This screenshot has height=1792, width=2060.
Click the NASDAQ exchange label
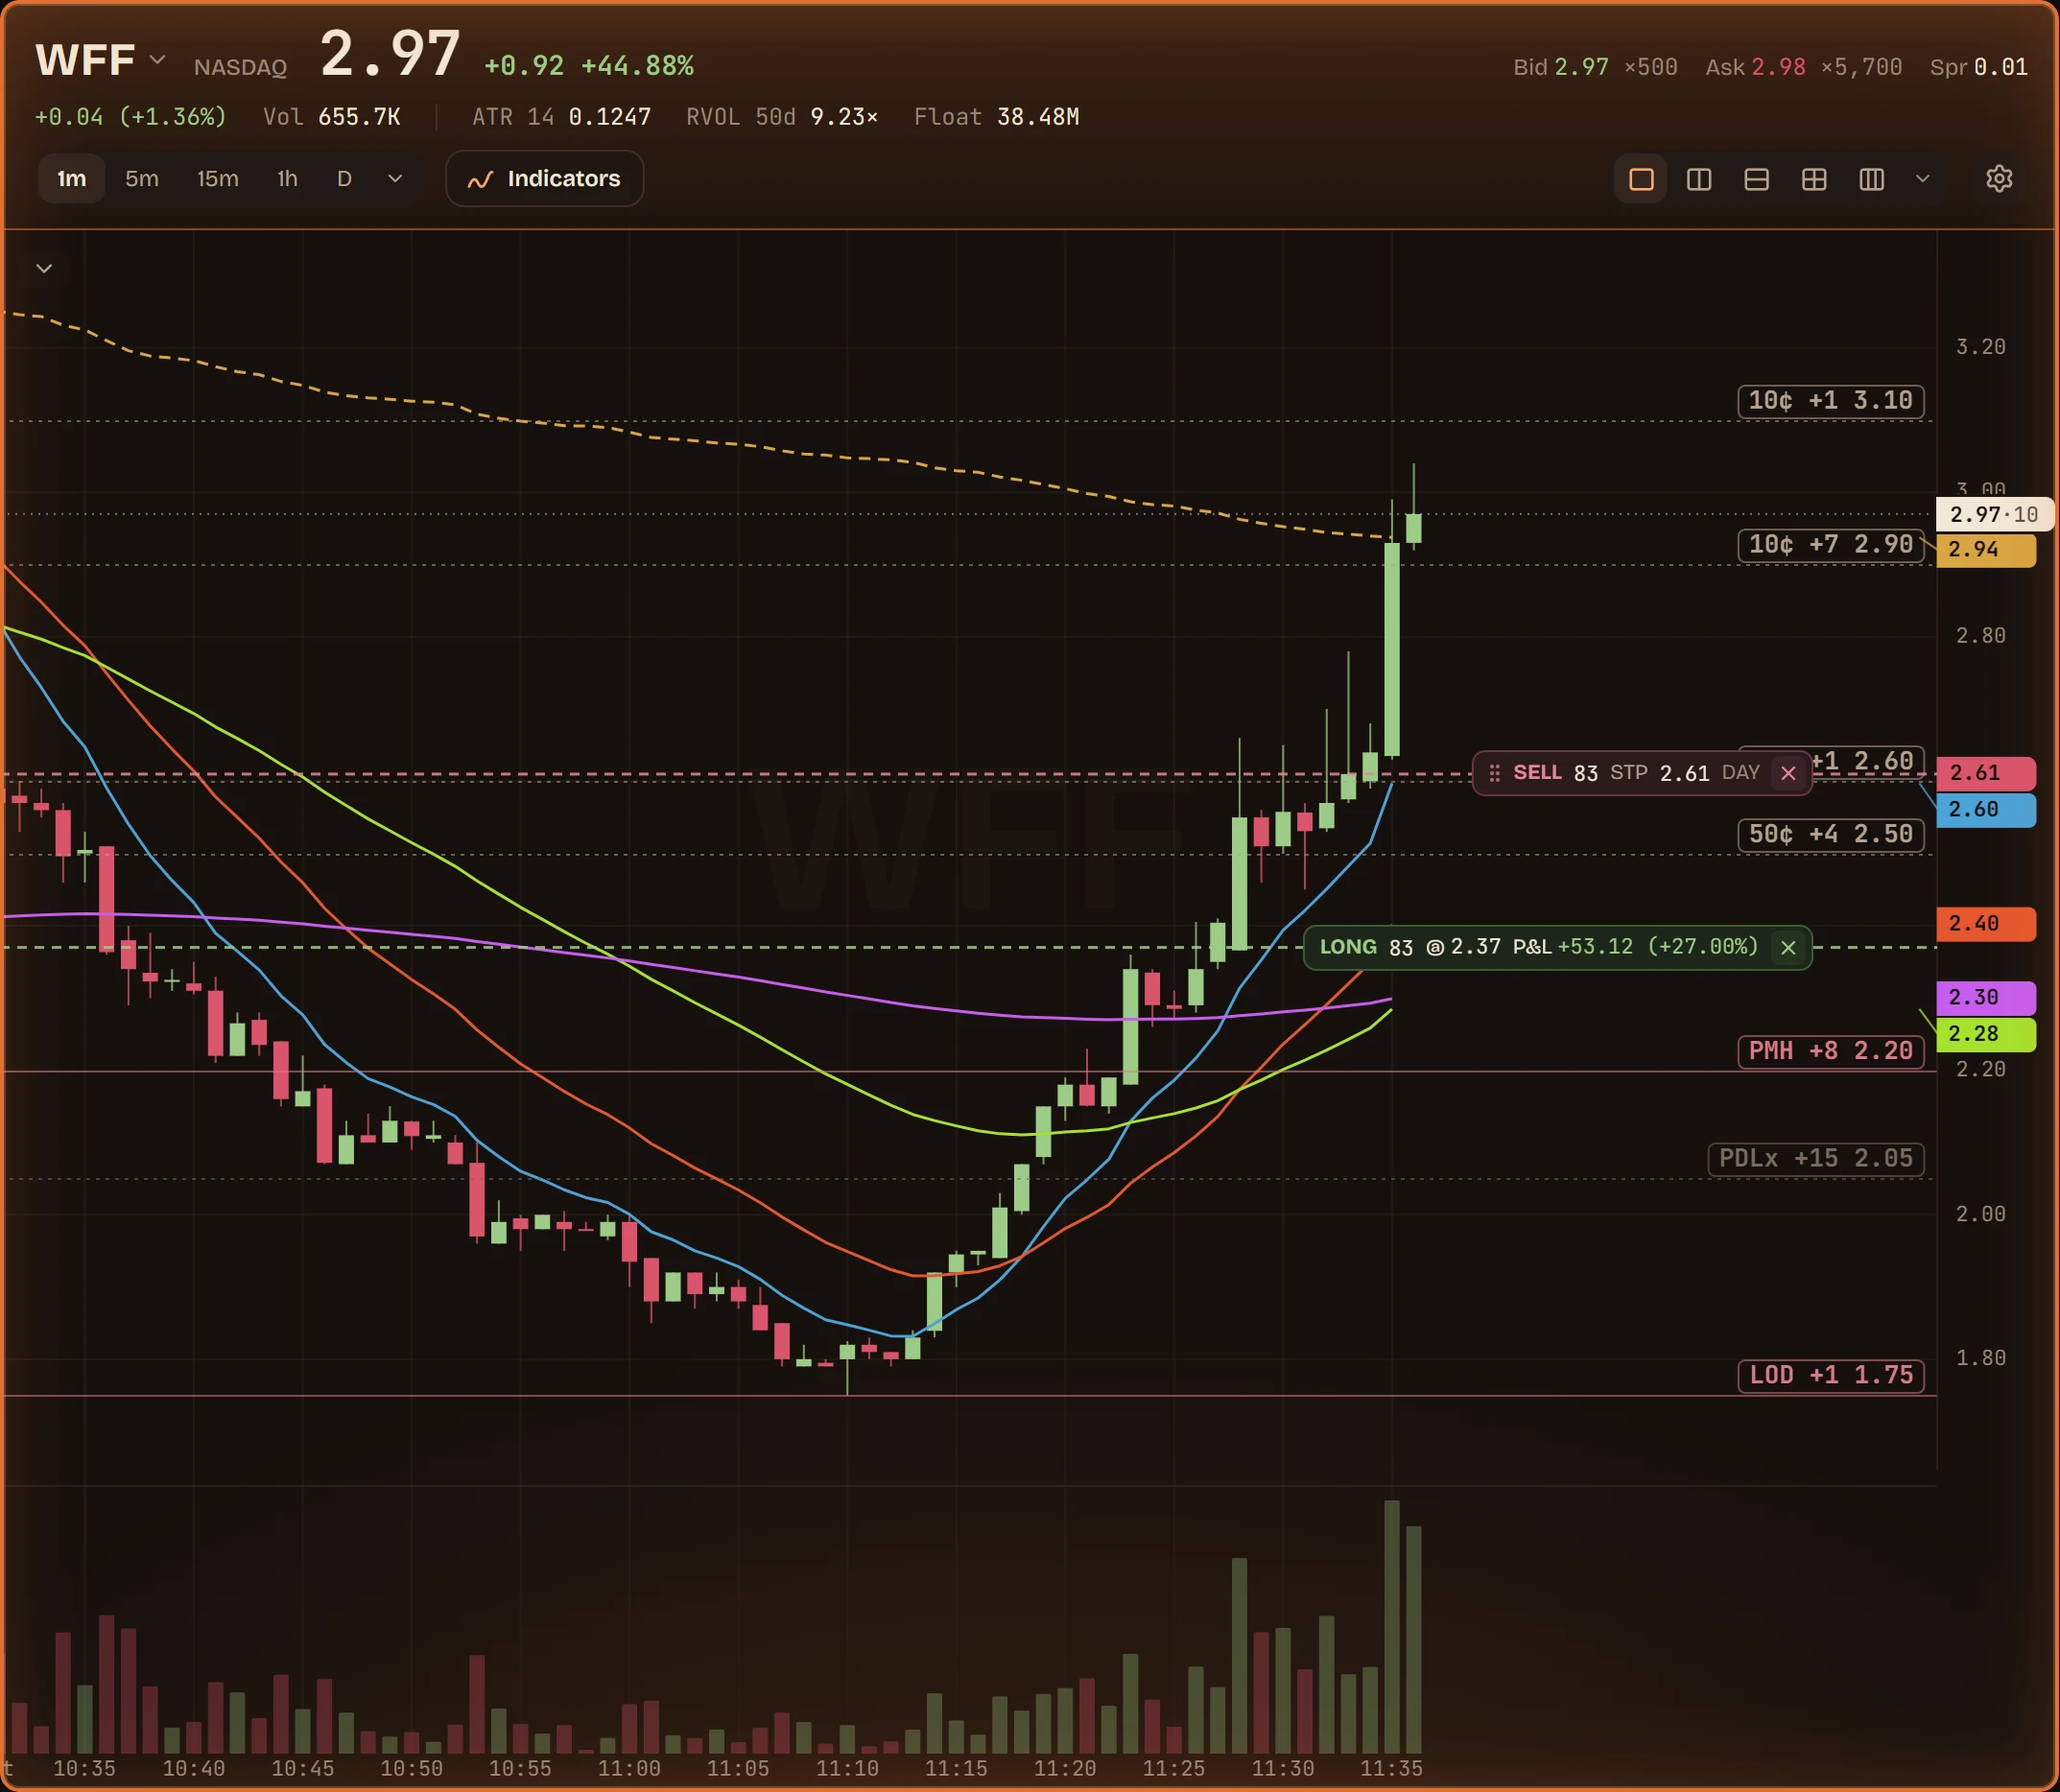240,67
